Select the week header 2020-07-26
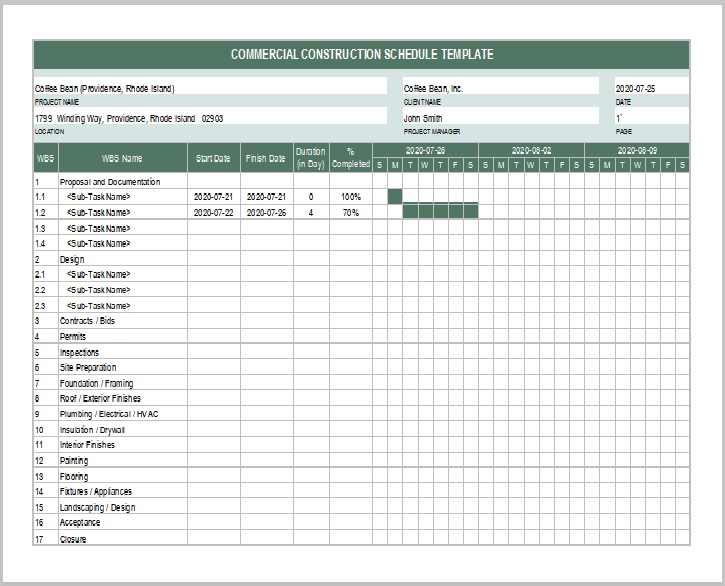This screenshot has width=725, height=586. tap(425, 150)
